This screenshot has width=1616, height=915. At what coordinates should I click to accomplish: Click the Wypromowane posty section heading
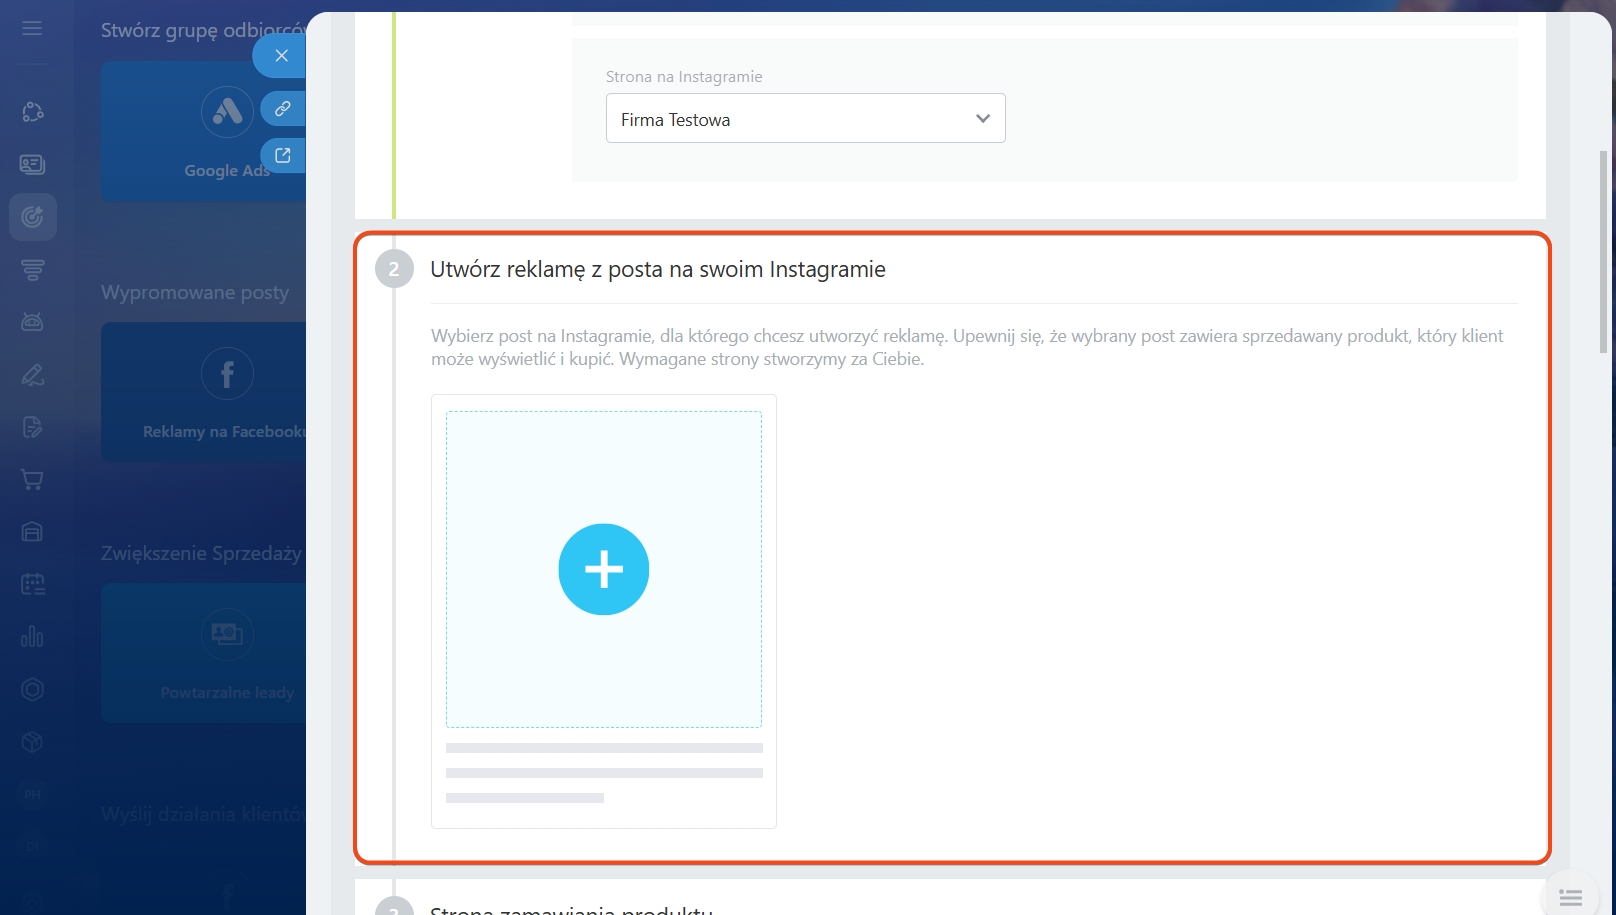195,293
